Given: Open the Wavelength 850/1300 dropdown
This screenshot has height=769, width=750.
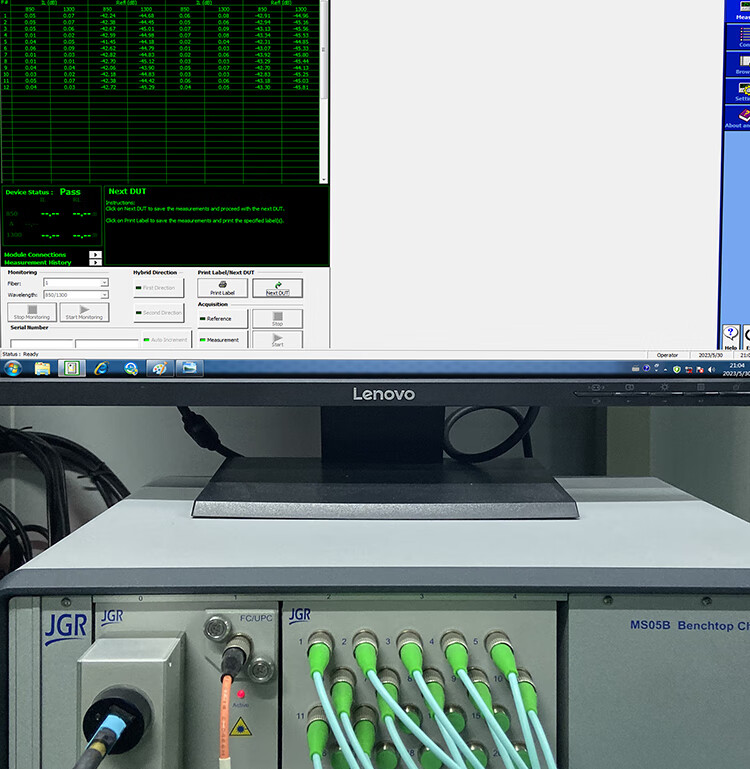Looking at the screenshot, I should point(76,295).
